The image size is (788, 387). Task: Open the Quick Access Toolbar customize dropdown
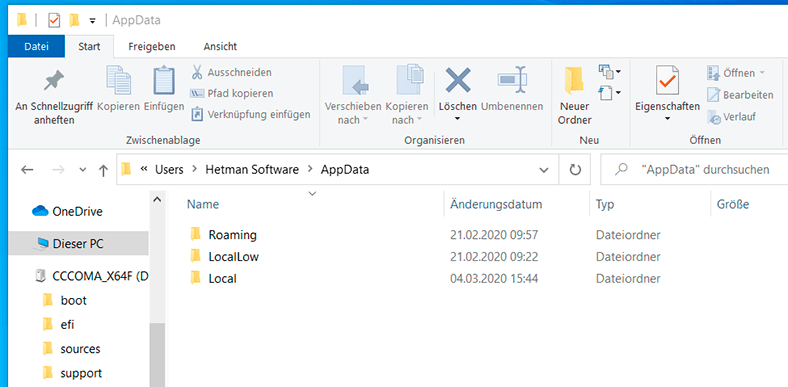pos(92,21)
